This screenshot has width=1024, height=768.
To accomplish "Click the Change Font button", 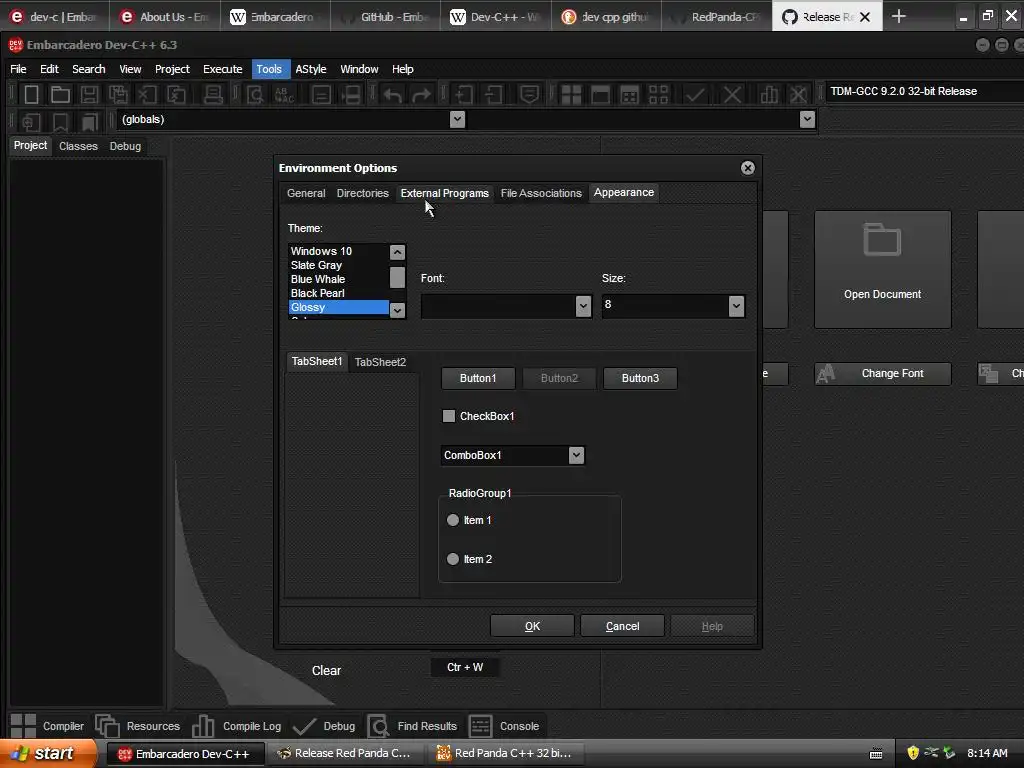I will 882,374.
